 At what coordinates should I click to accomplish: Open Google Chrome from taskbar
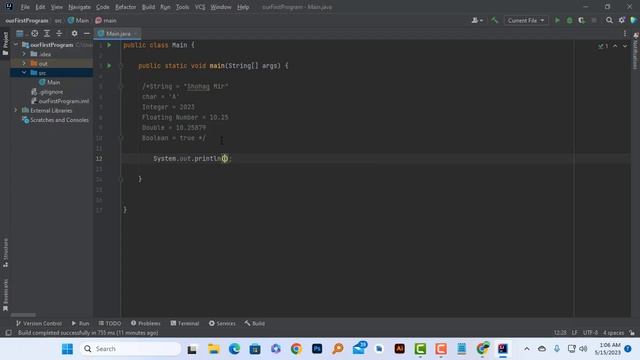coord(296,349)
